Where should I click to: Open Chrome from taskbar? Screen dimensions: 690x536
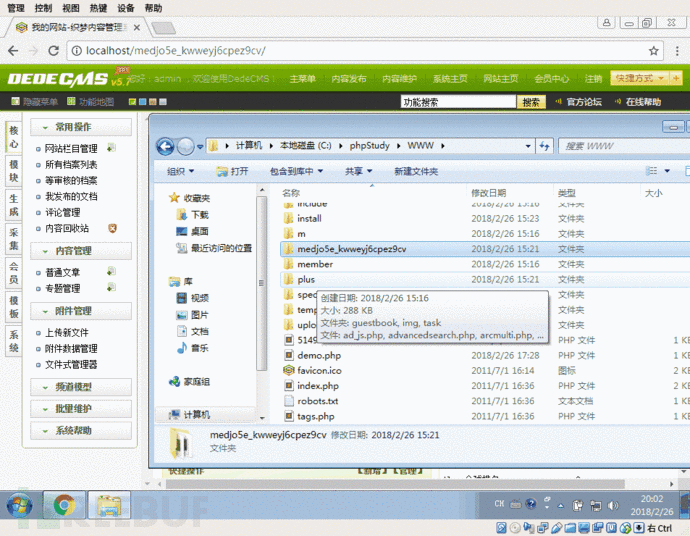(x=64, y=505)
